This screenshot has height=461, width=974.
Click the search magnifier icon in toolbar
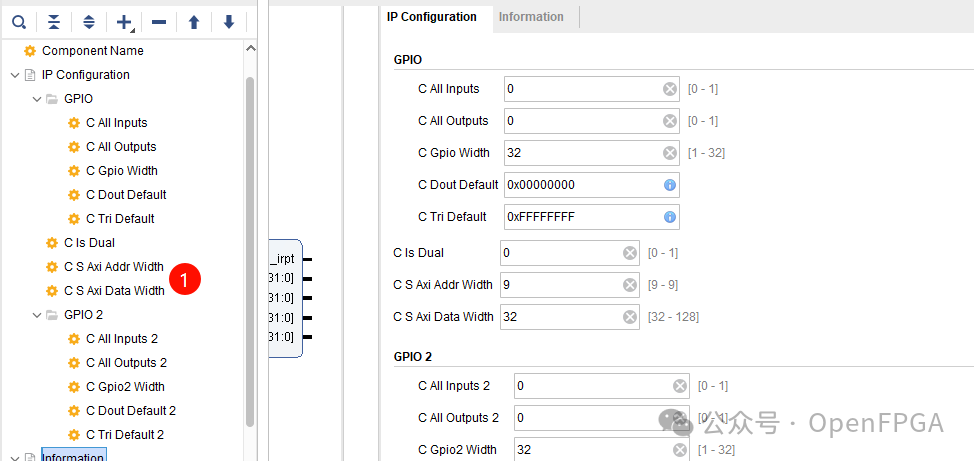[x=19, y=23]
